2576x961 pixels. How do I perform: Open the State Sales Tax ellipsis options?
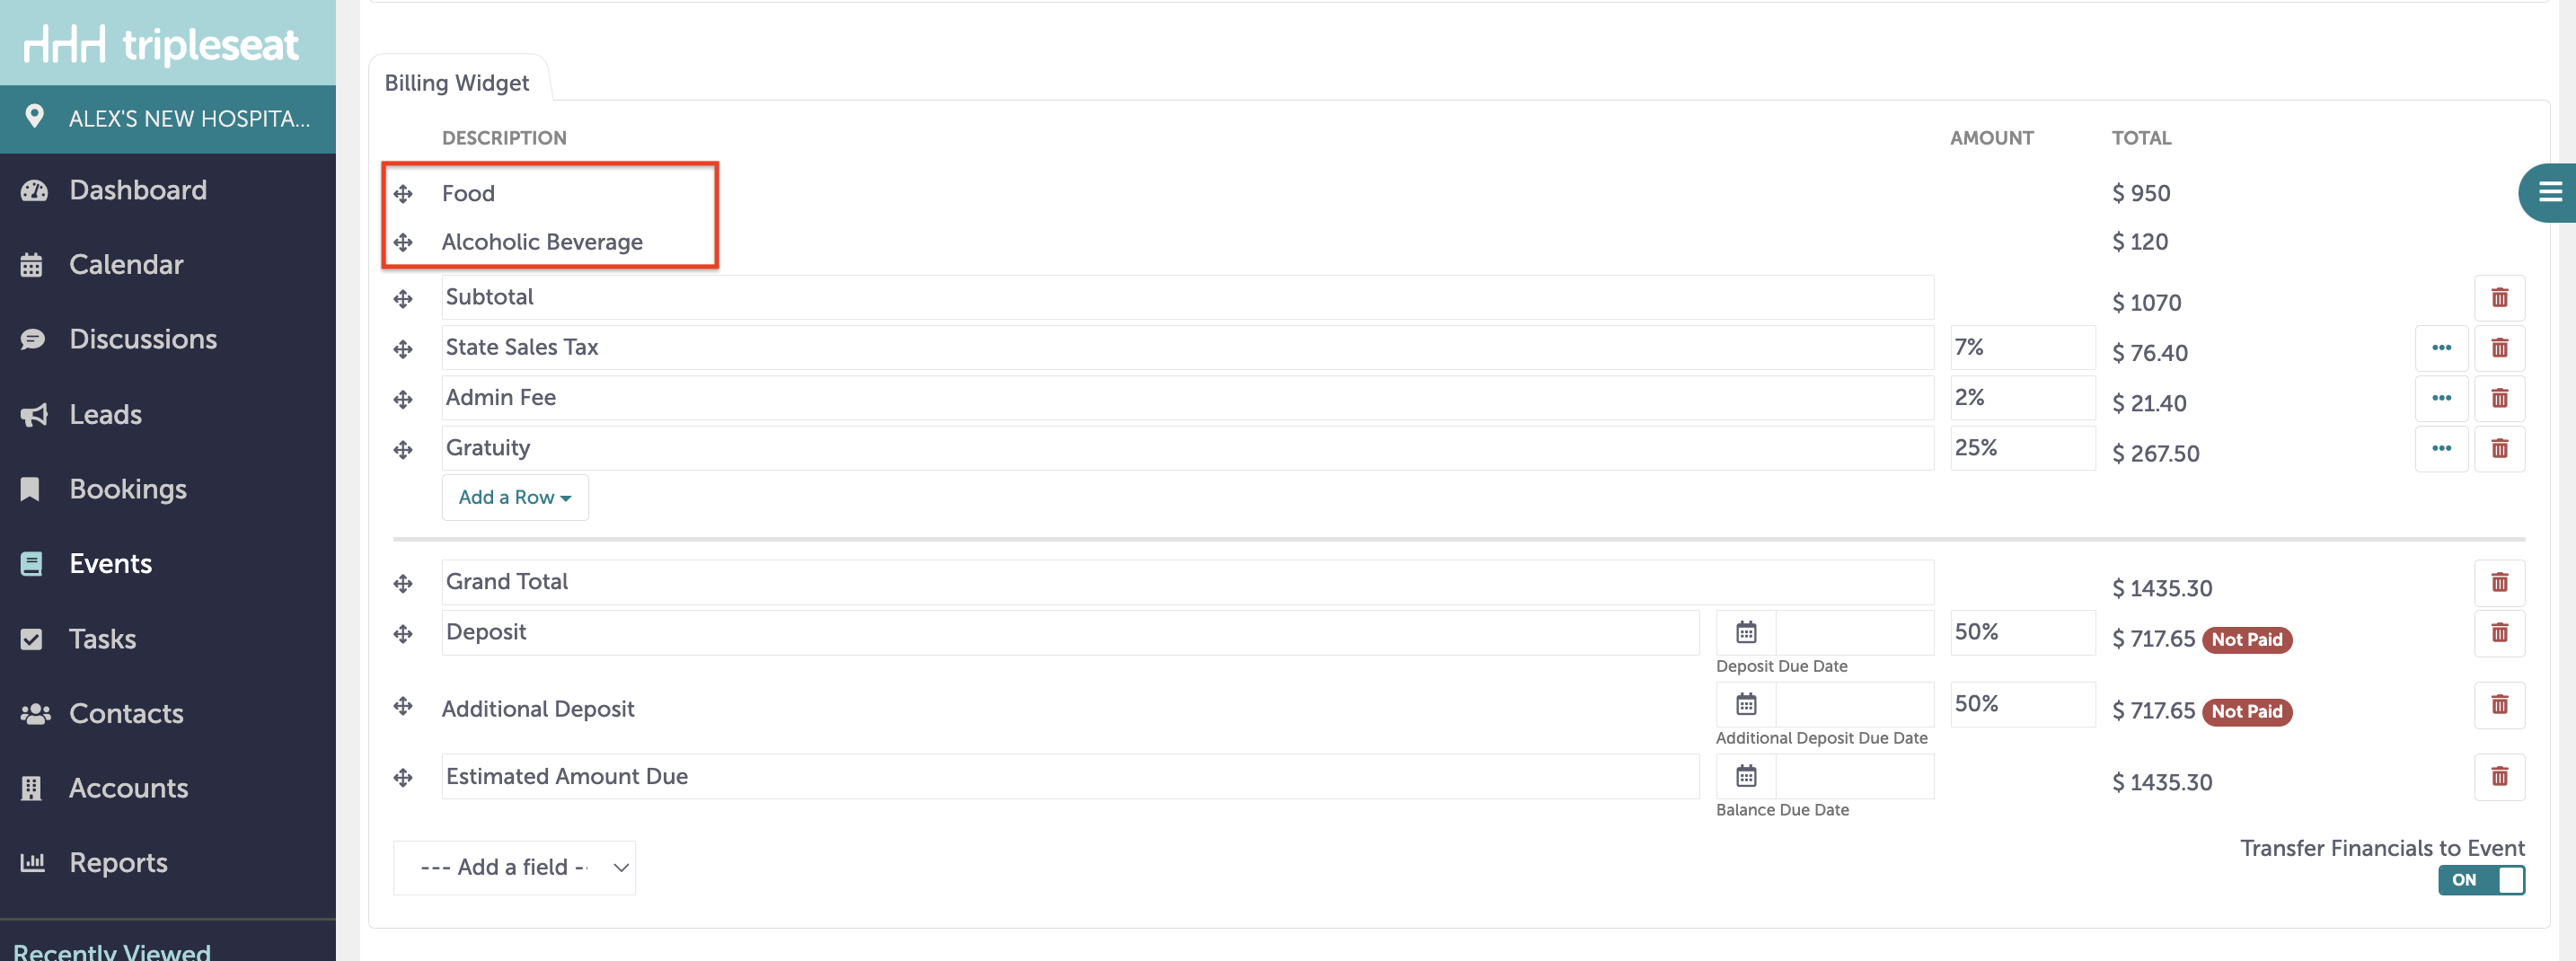pos(2441,348)
